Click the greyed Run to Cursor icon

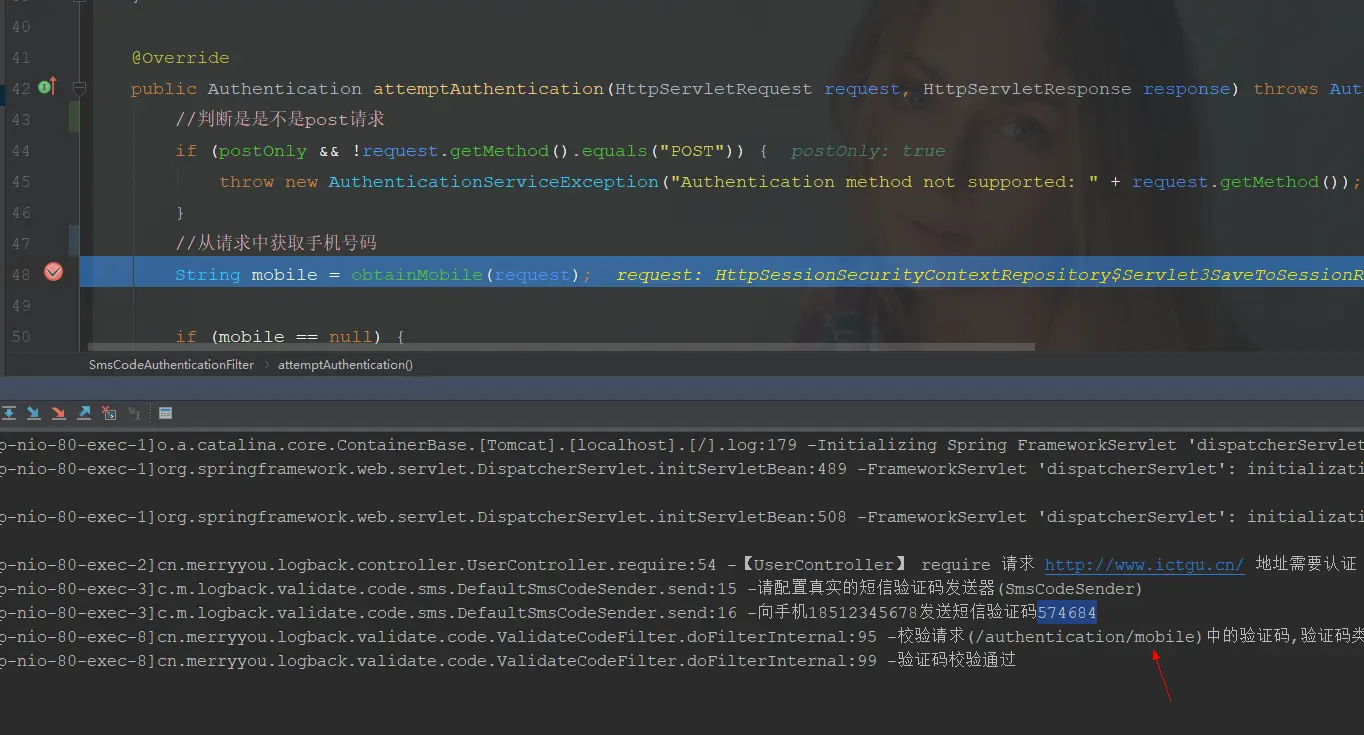click(134, 412)
